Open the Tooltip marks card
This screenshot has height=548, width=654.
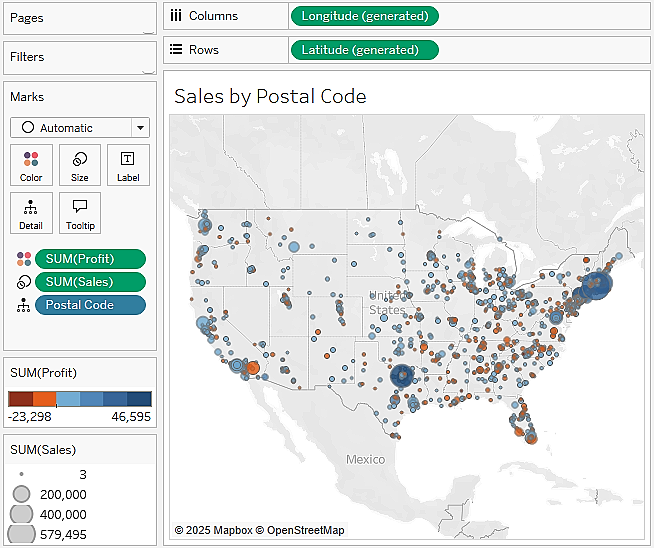point(80,213)
